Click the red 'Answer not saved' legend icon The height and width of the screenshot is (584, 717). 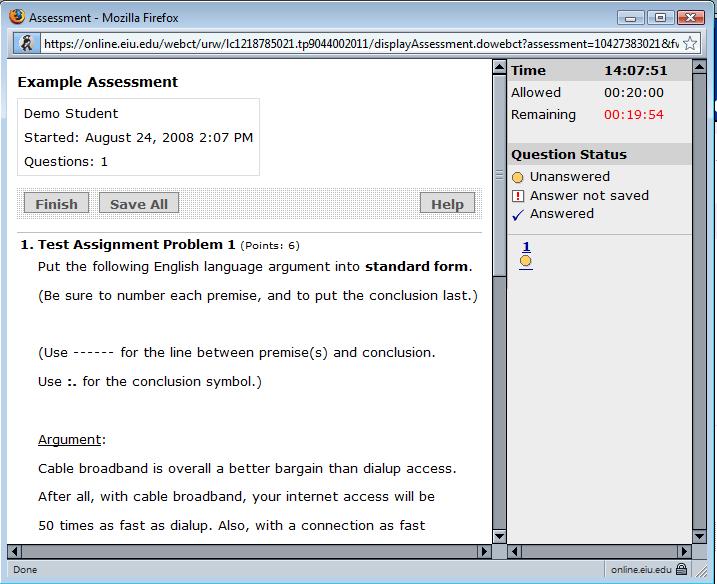[x=517, y=196]
